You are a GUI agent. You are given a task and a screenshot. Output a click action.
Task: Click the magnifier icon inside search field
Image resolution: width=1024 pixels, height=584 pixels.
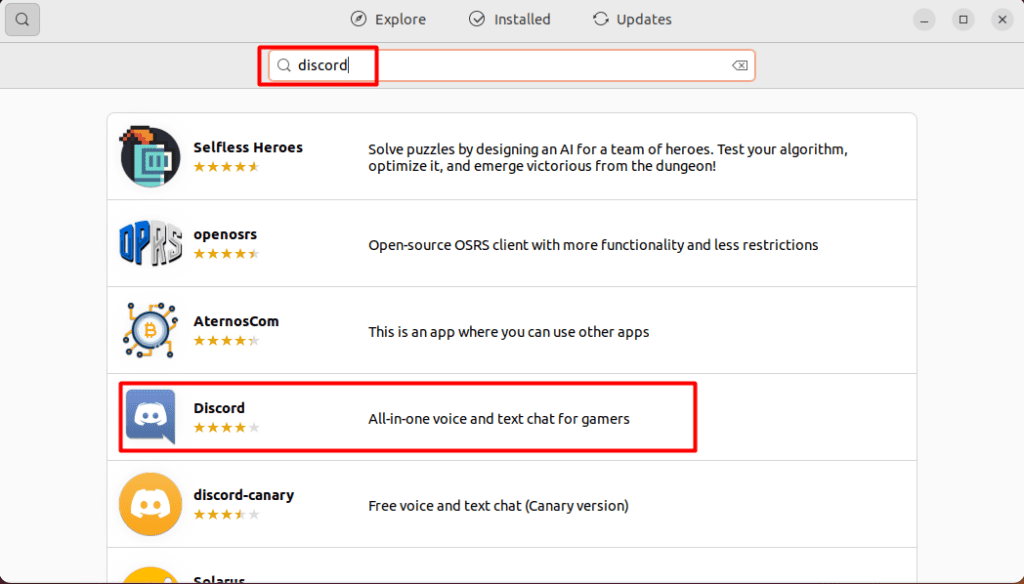(x=283, y=65)
